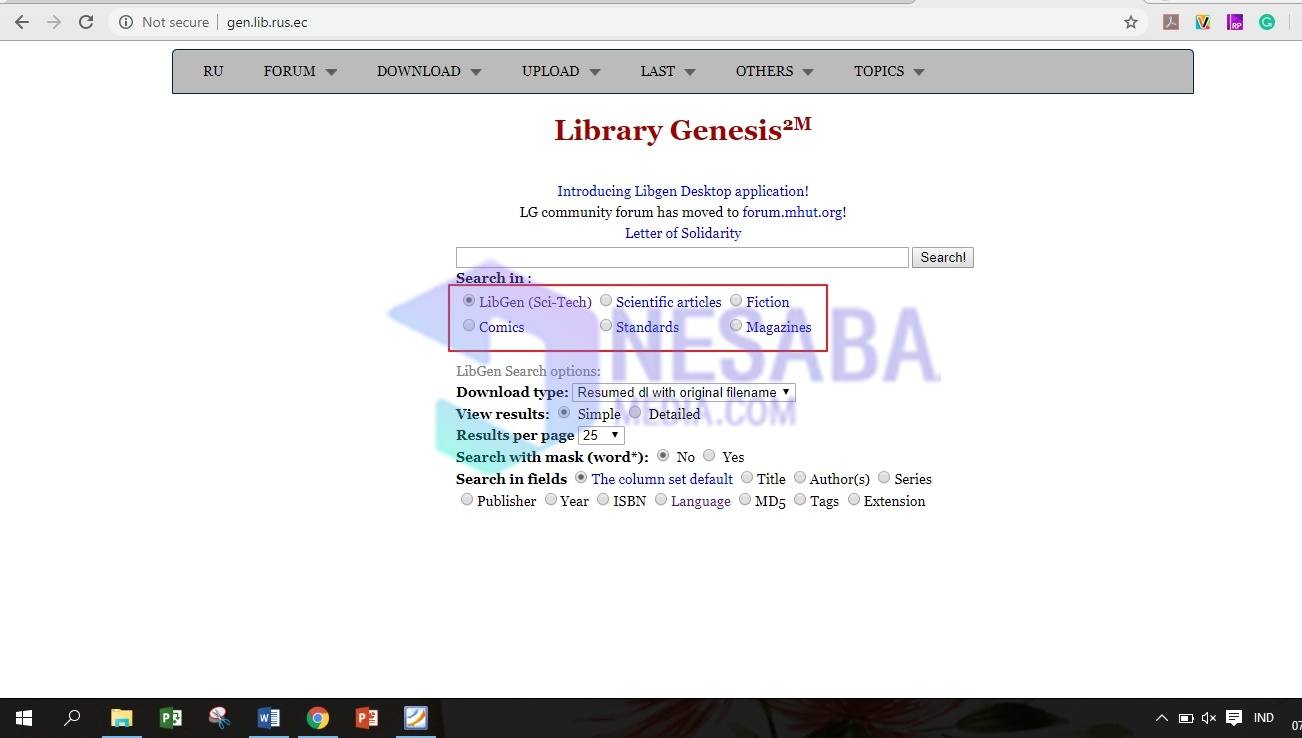Viewport: 1302px width, 738px height.
Task: Search in Series field radio button
Action: (x=884, y=477)
